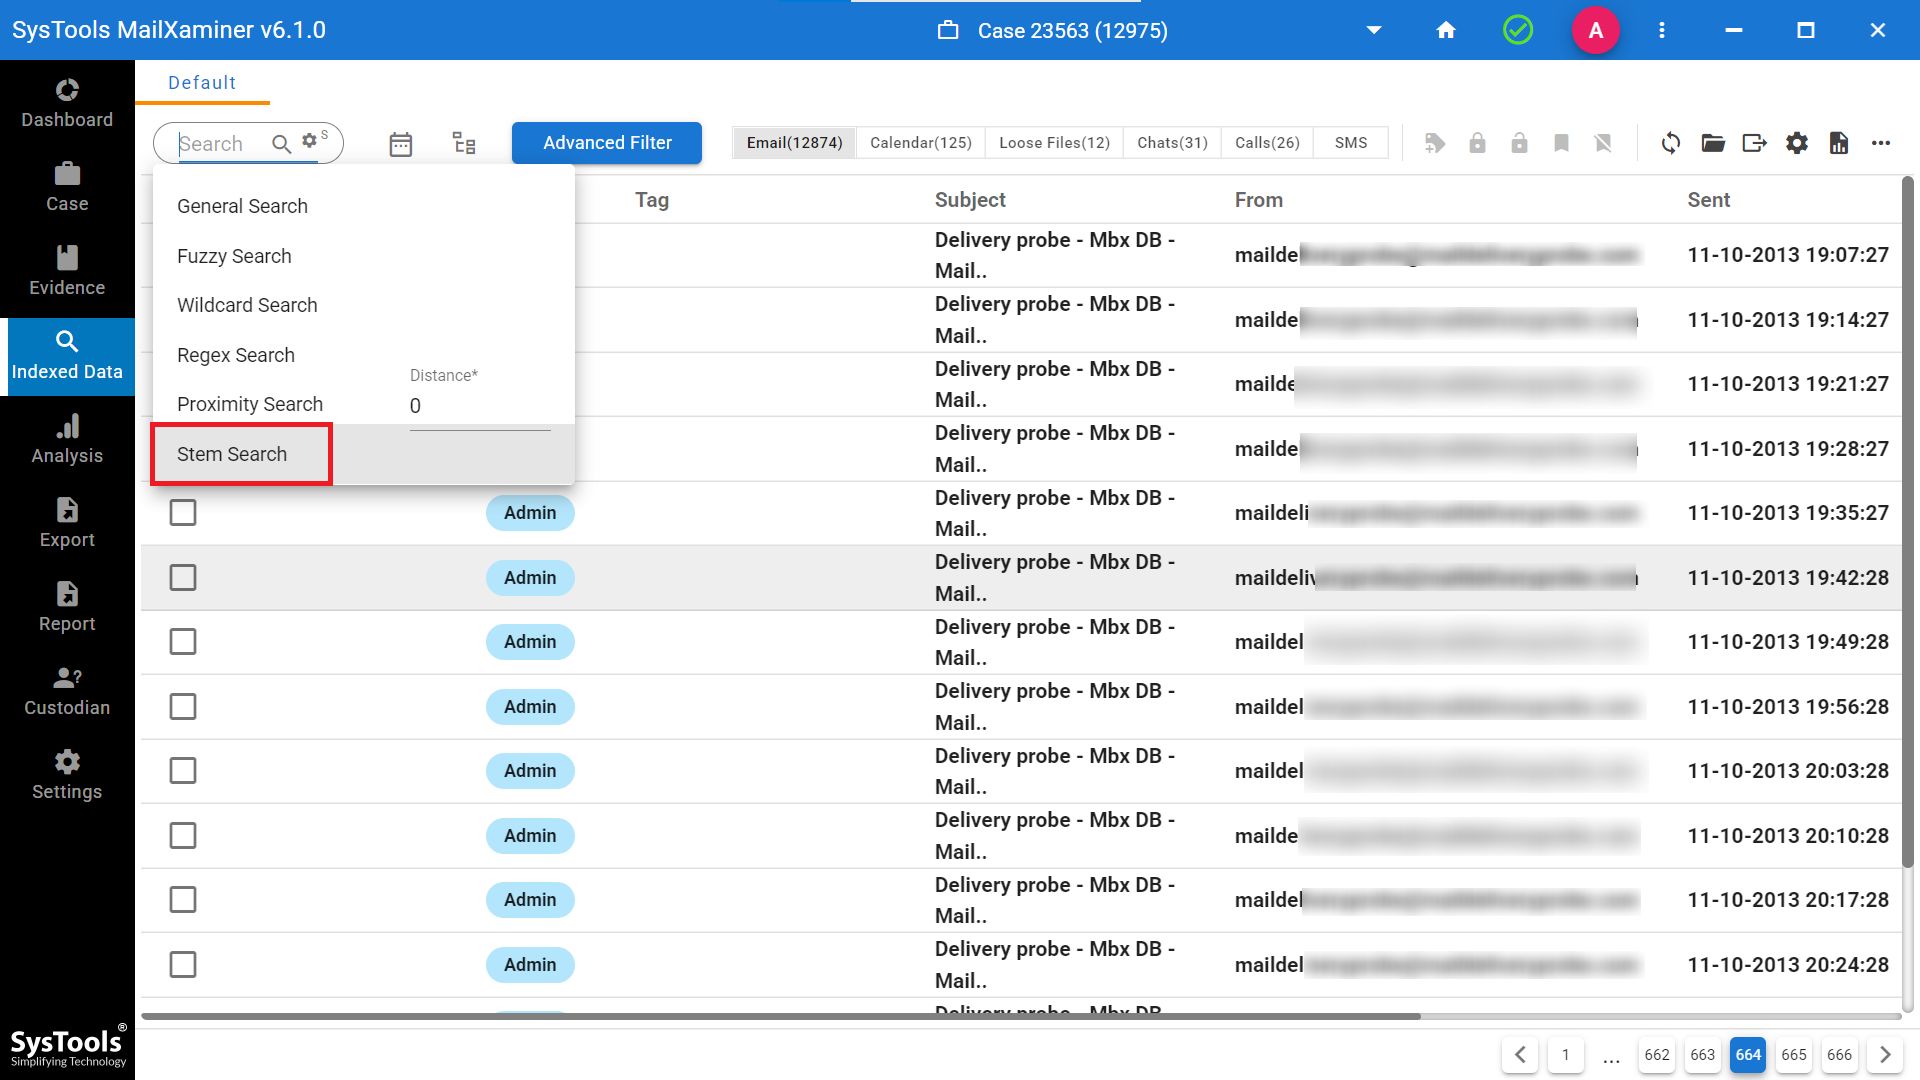Tick checkbox for email sent 19:56:28

(183, 707)
